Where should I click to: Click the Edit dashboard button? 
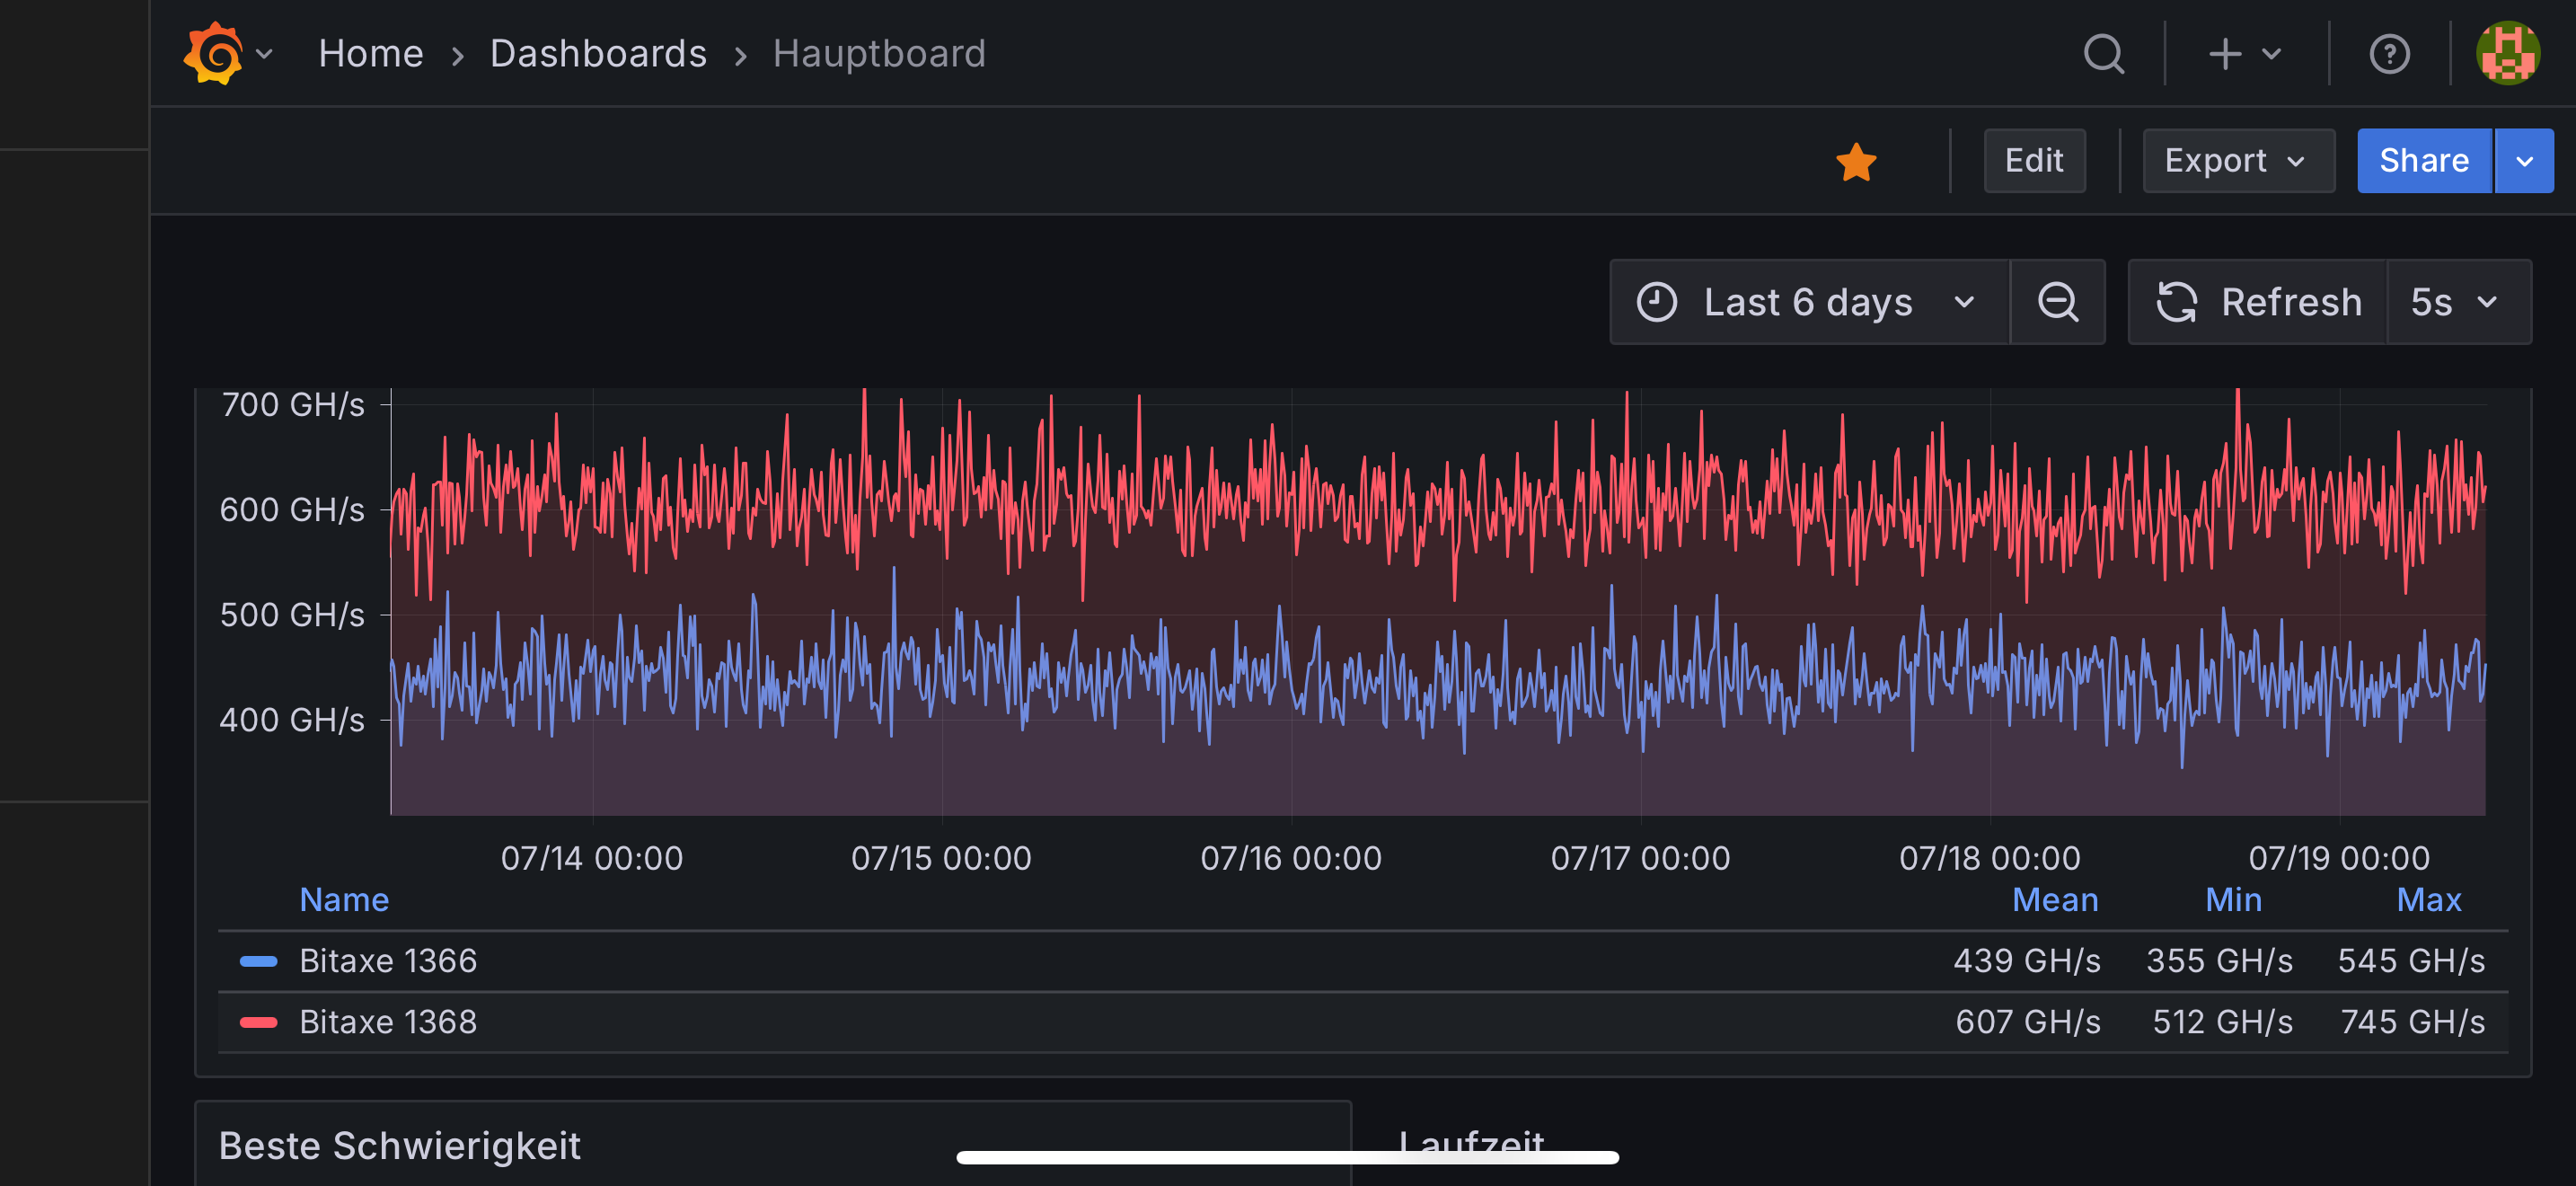[2034, 162]
